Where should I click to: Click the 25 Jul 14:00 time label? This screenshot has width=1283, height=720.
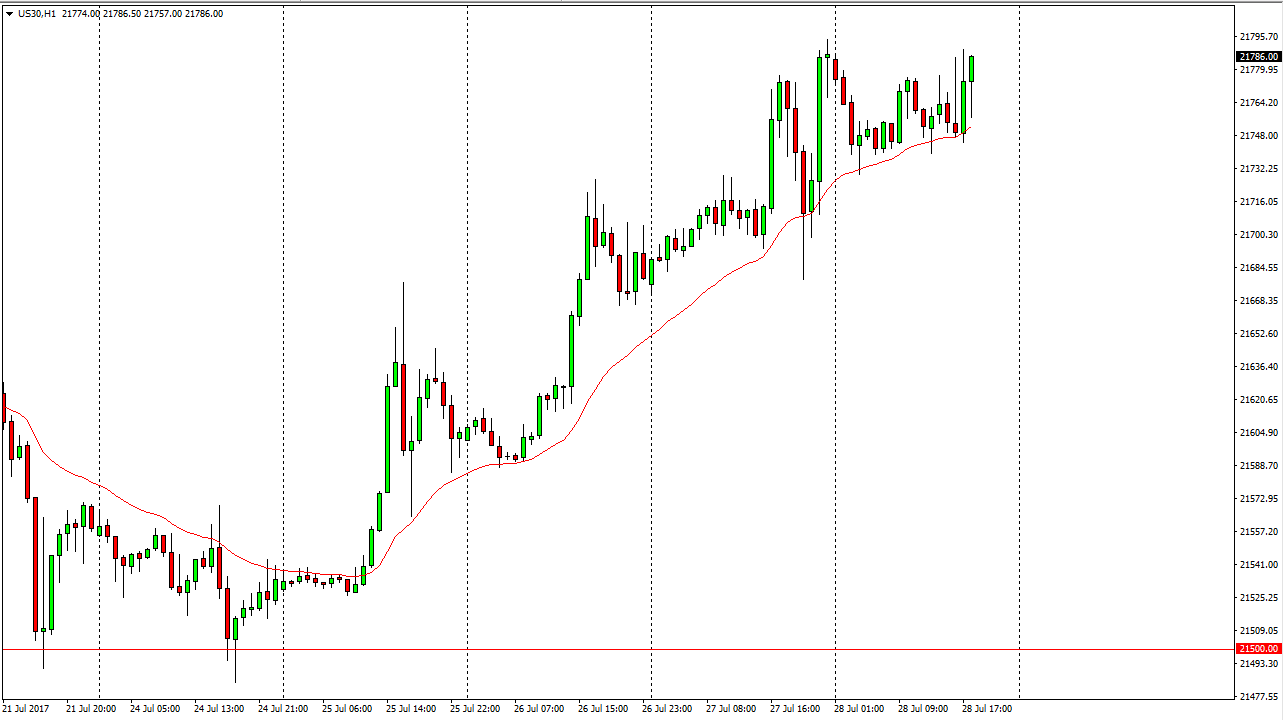pos(411,709)
